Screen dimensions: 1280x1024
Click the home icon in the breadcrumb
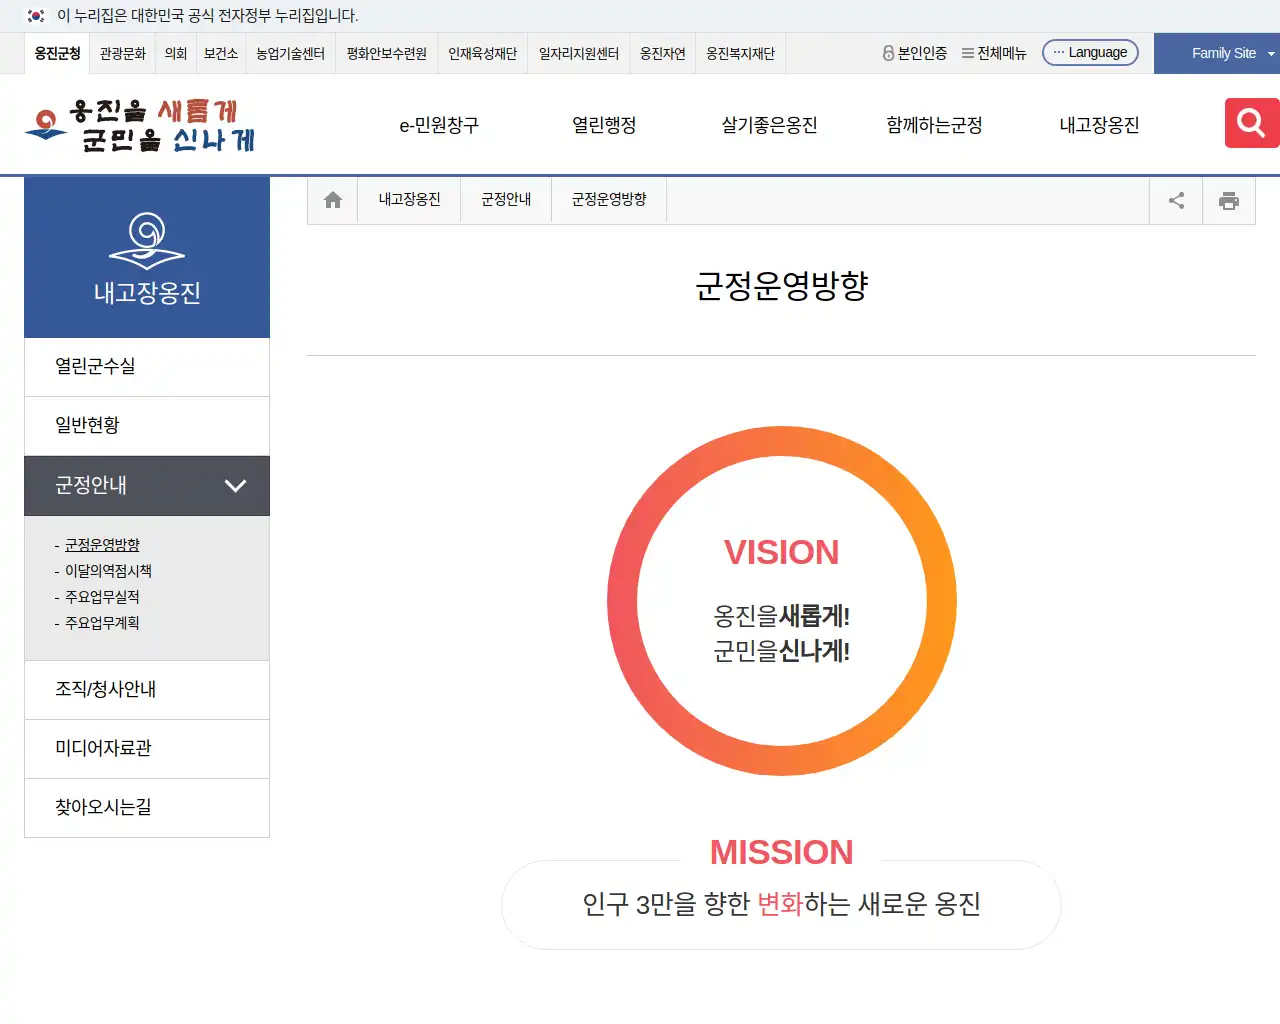coord(332,199)
